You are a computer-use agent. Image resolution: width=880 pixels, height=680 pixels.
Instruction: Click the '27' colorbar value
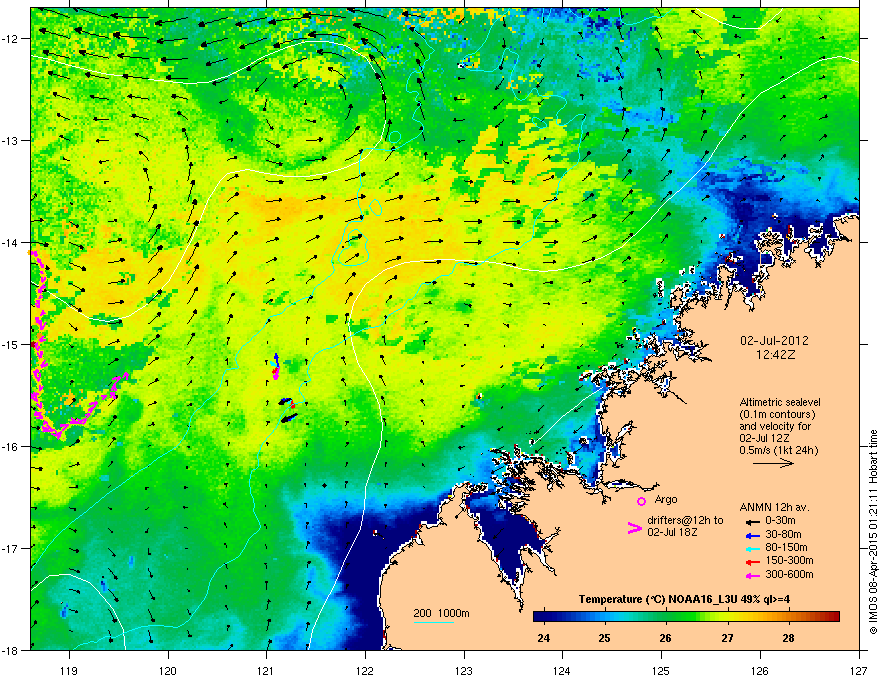tap(727, 638)
